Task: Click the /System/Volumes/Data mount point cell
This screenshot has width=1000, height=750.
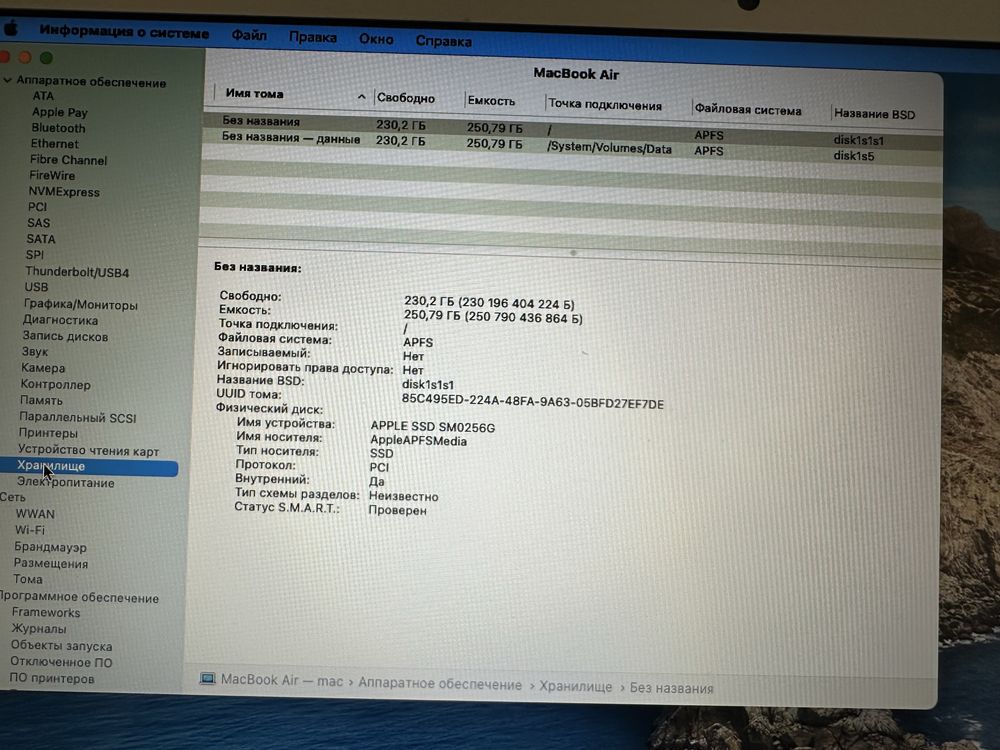Action: [609, 148]
